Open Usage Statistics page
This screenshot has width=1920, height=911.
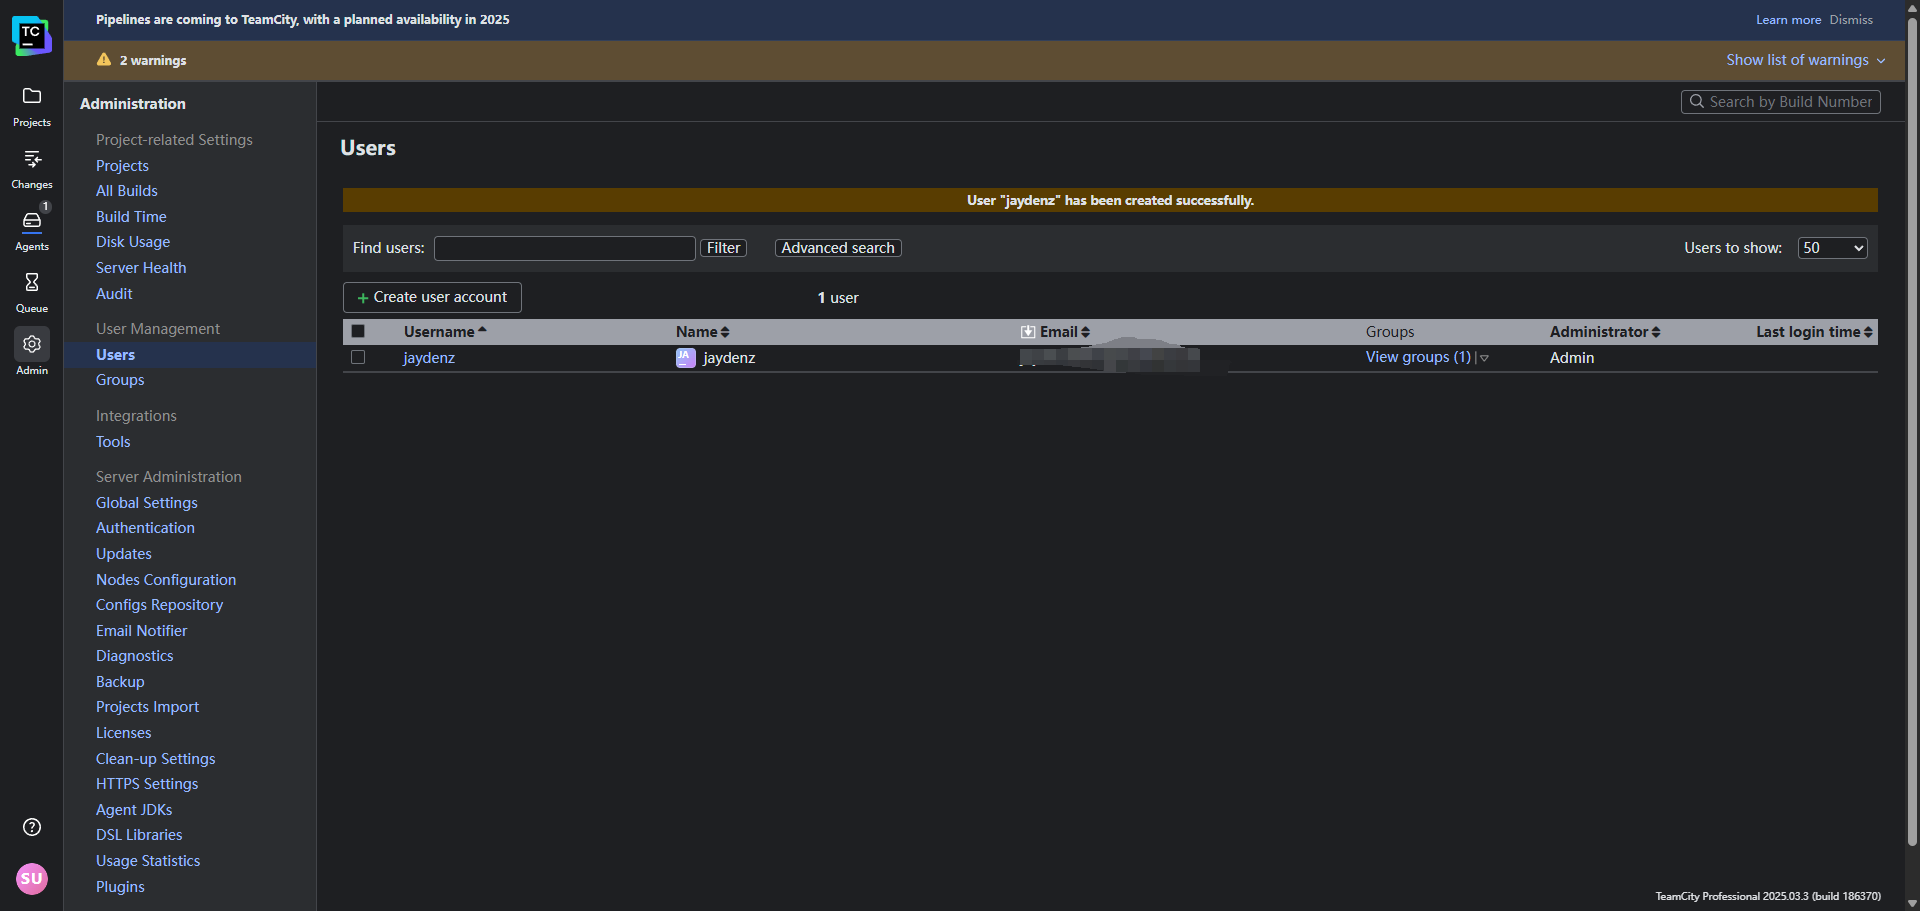tap(148, 861)
